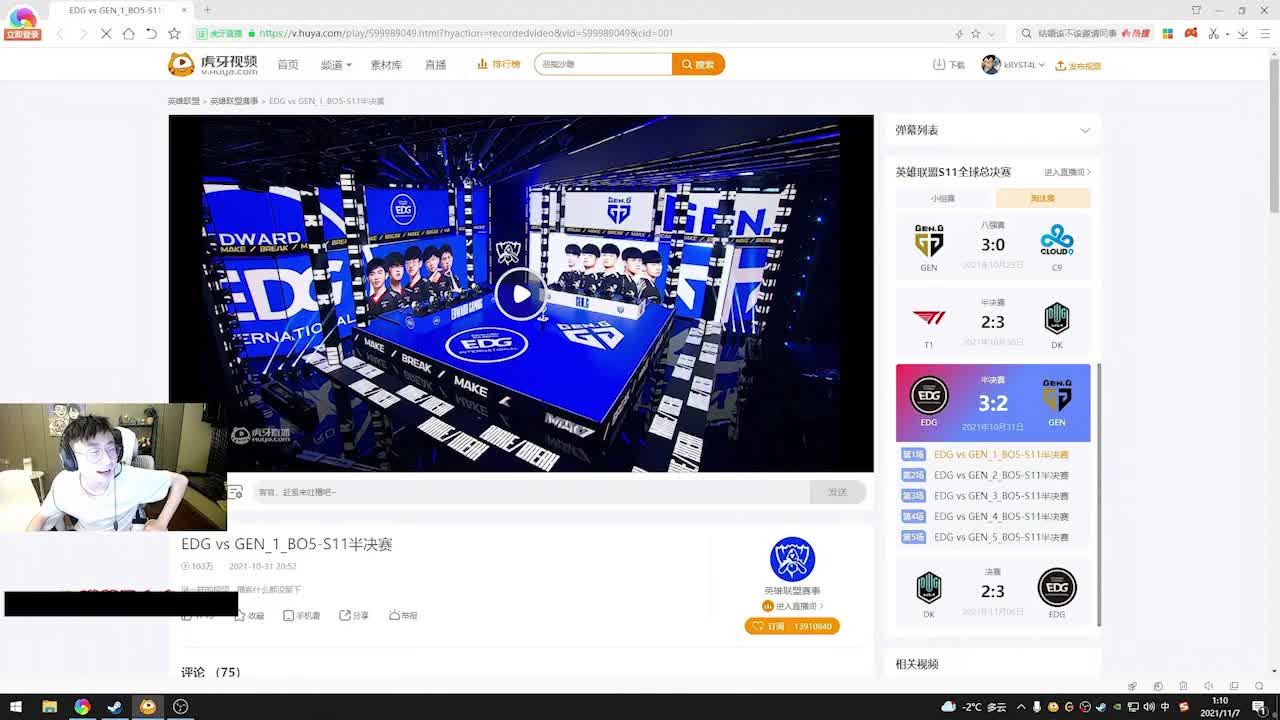Click 发布视频 upload video link
The height and width of the screenshot is (720, 1280).
pyautogui.click(x=1078, y=66)
